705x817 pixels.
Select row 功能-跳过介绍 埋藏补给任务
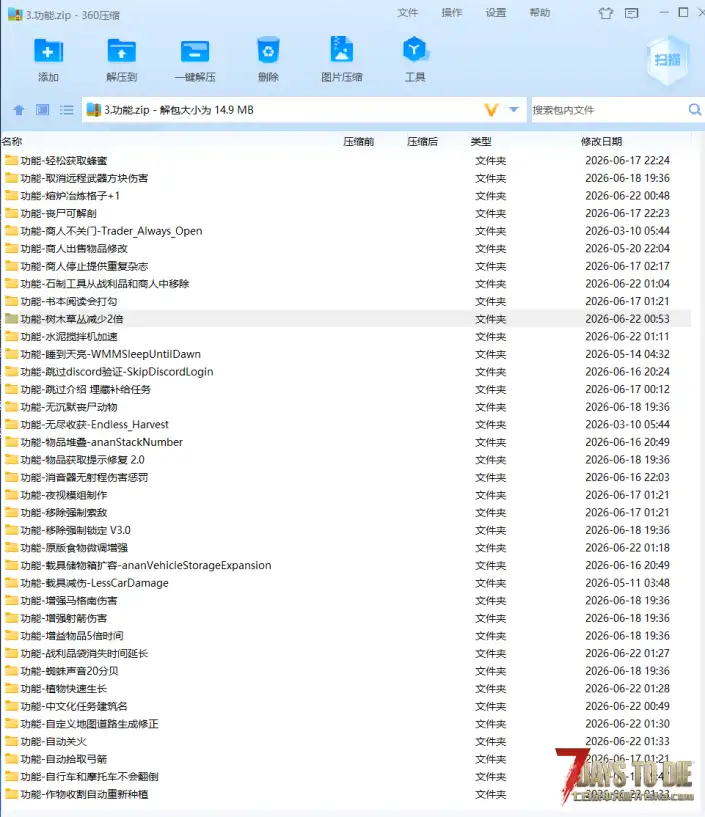347,389
